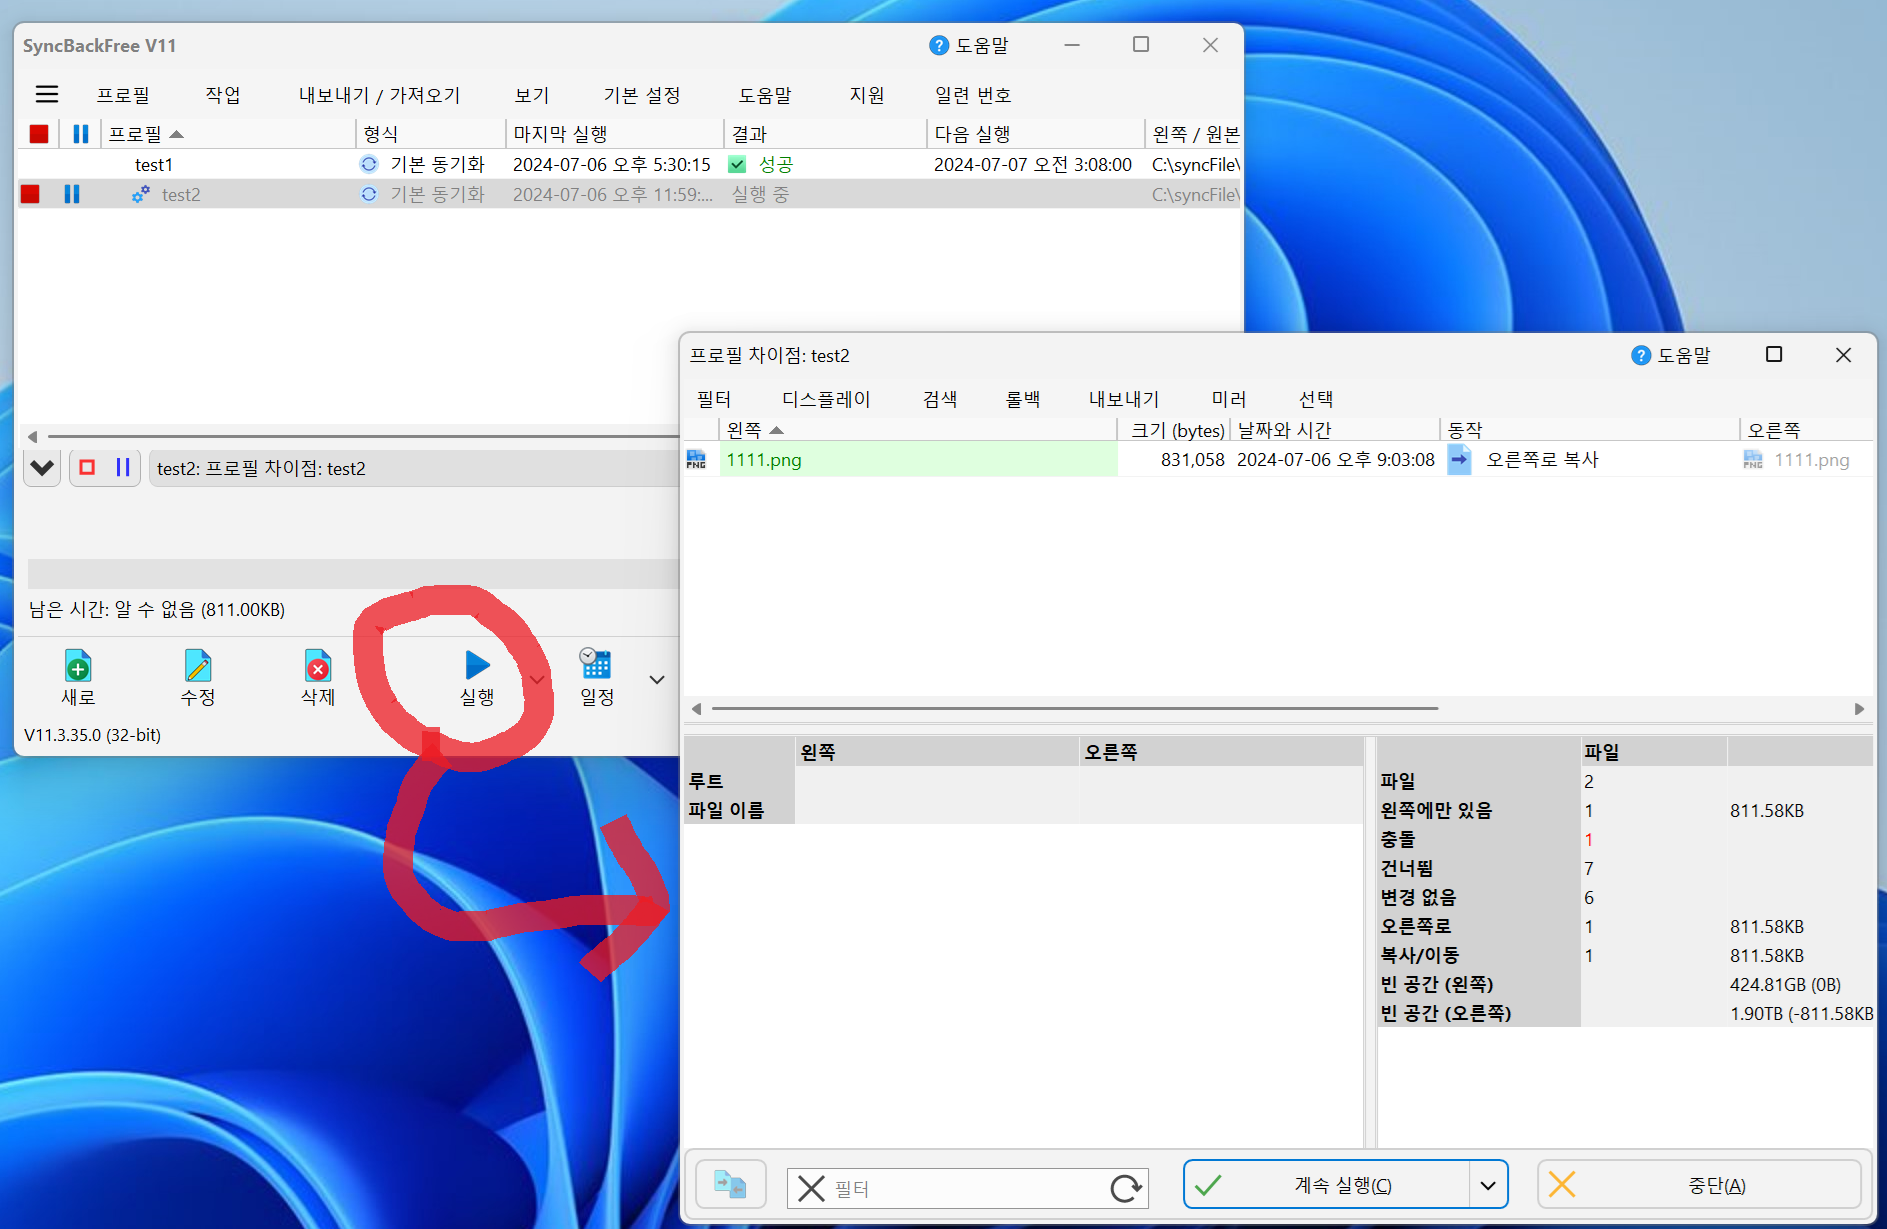Click the New profile icon
The image size is (1887, 1229).
tap(78, 665)
